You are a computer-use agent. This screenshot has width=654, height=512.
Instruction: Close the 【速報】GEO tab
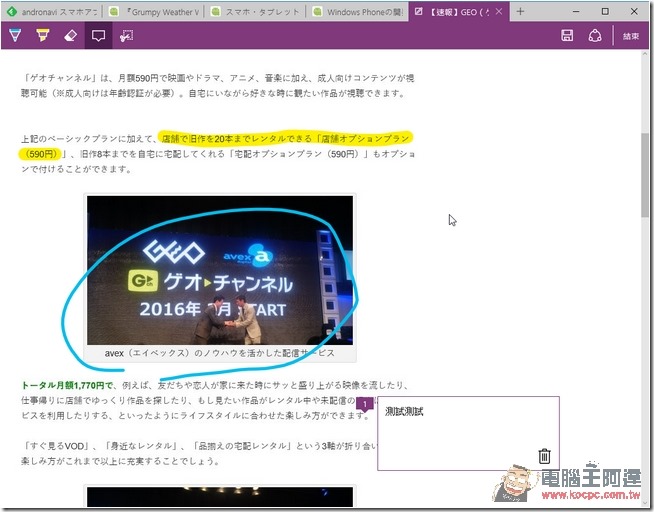click(x=499, y=12)
